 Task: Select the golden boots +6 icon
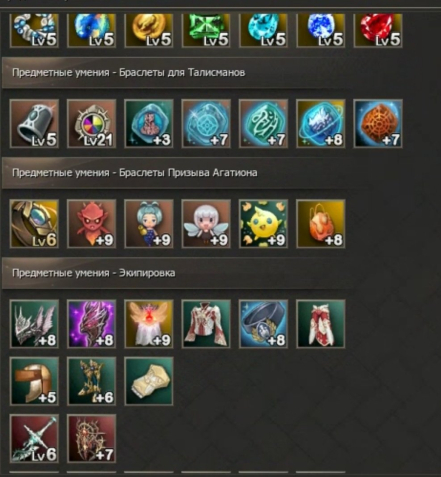pyautogui.click(x=92, y=381)
